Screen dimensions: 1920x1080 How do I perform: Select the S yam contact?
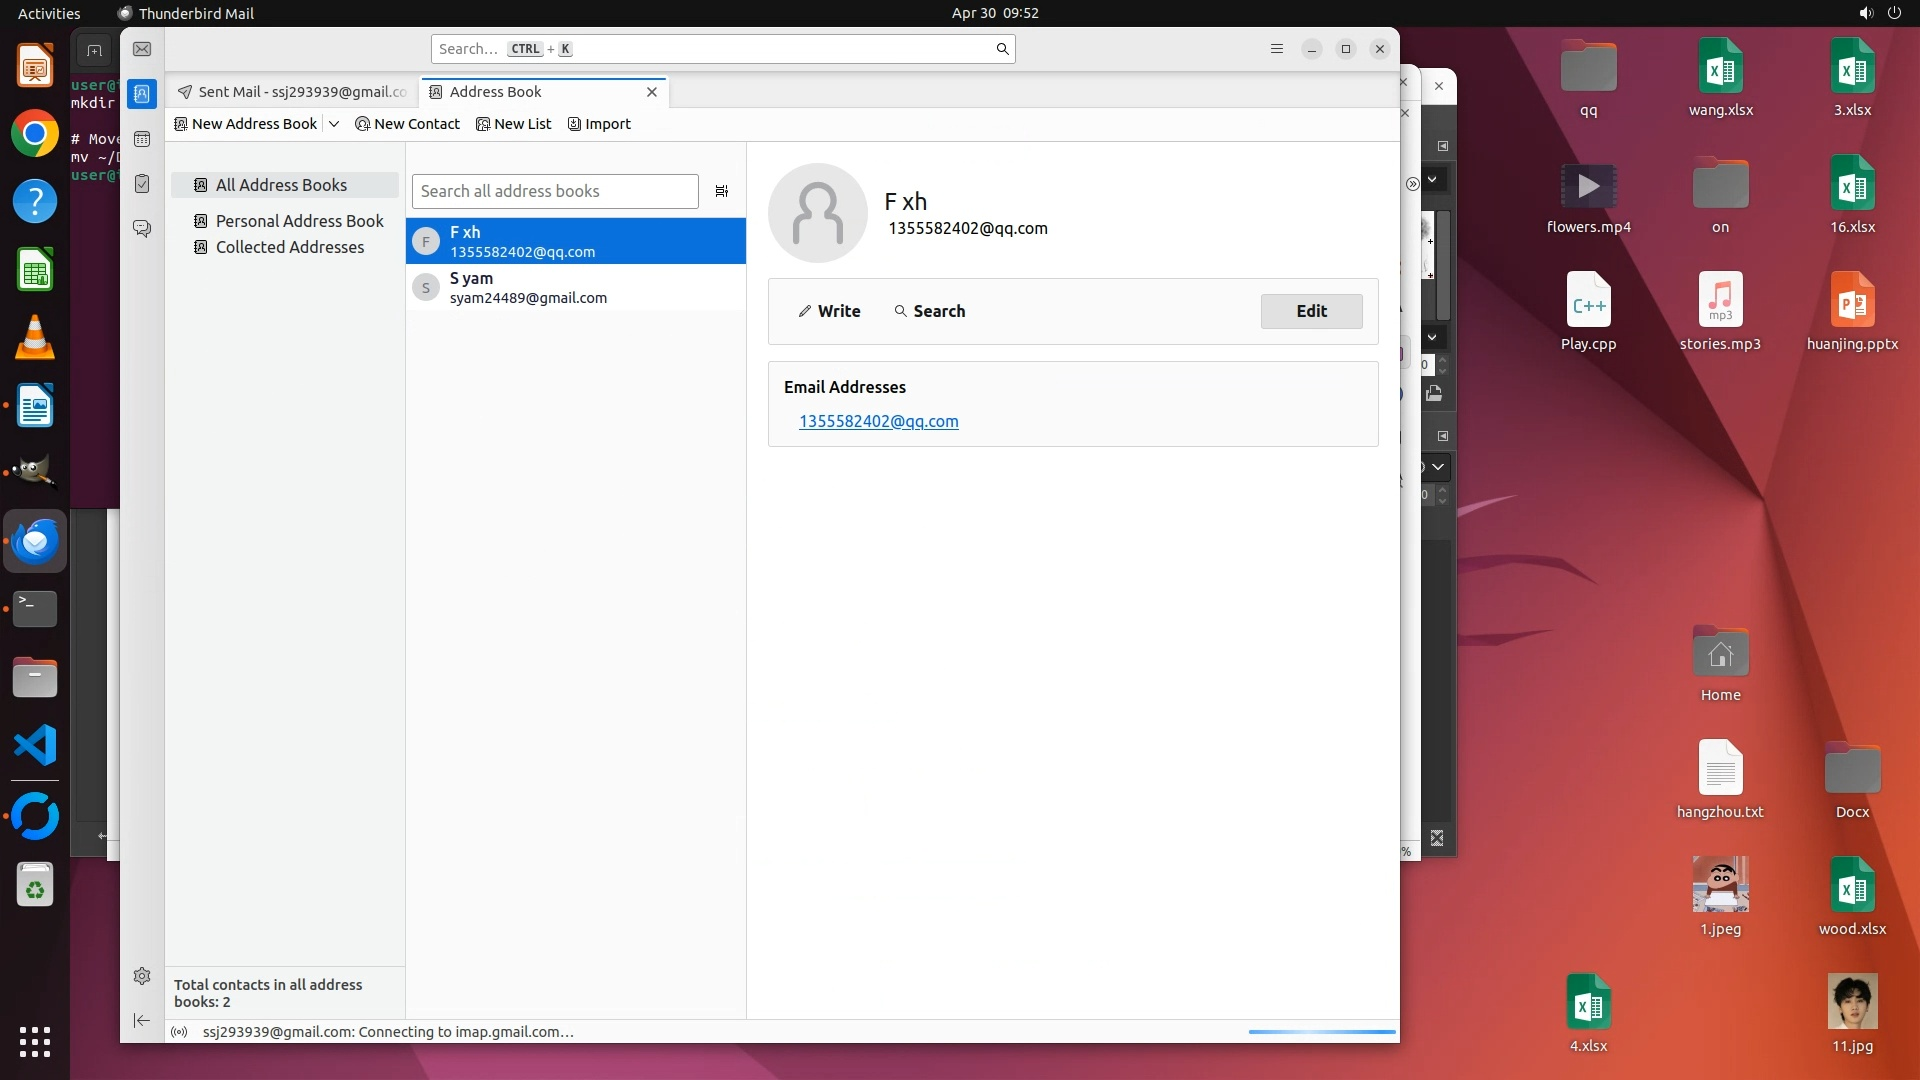575,288
